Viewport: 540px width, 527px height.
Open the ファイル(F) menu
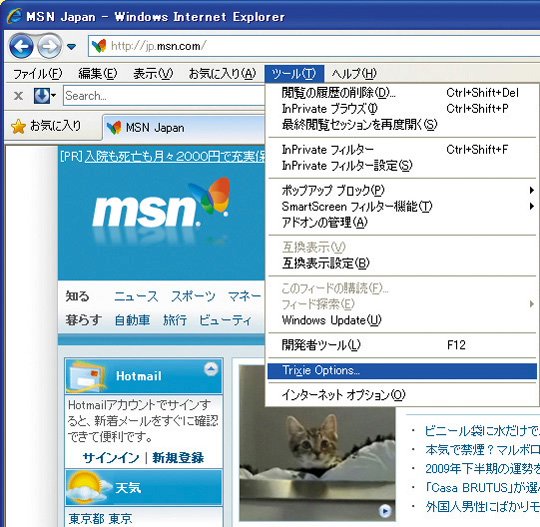coord(37,74)
